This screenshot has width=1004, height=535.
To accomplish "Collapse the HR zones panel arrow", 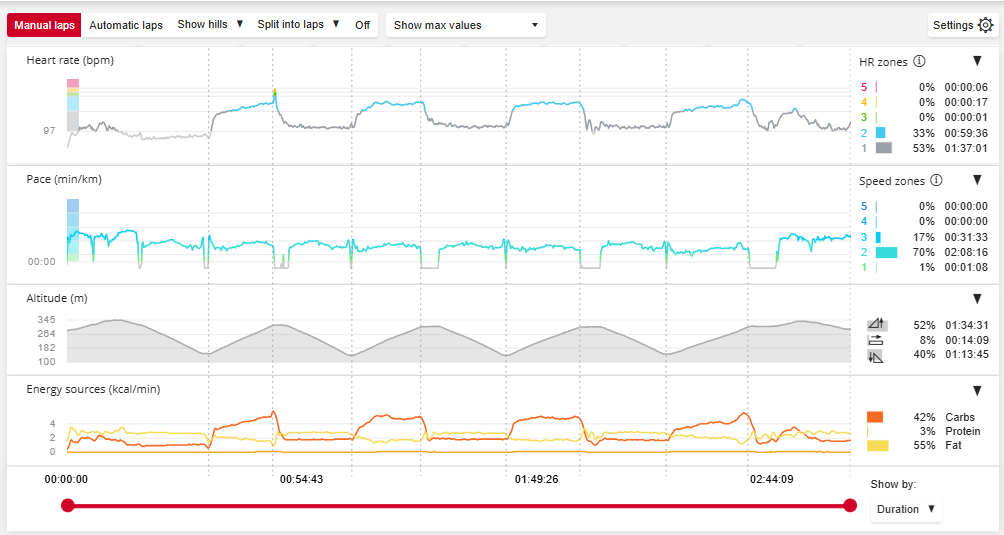I will 977,61.
